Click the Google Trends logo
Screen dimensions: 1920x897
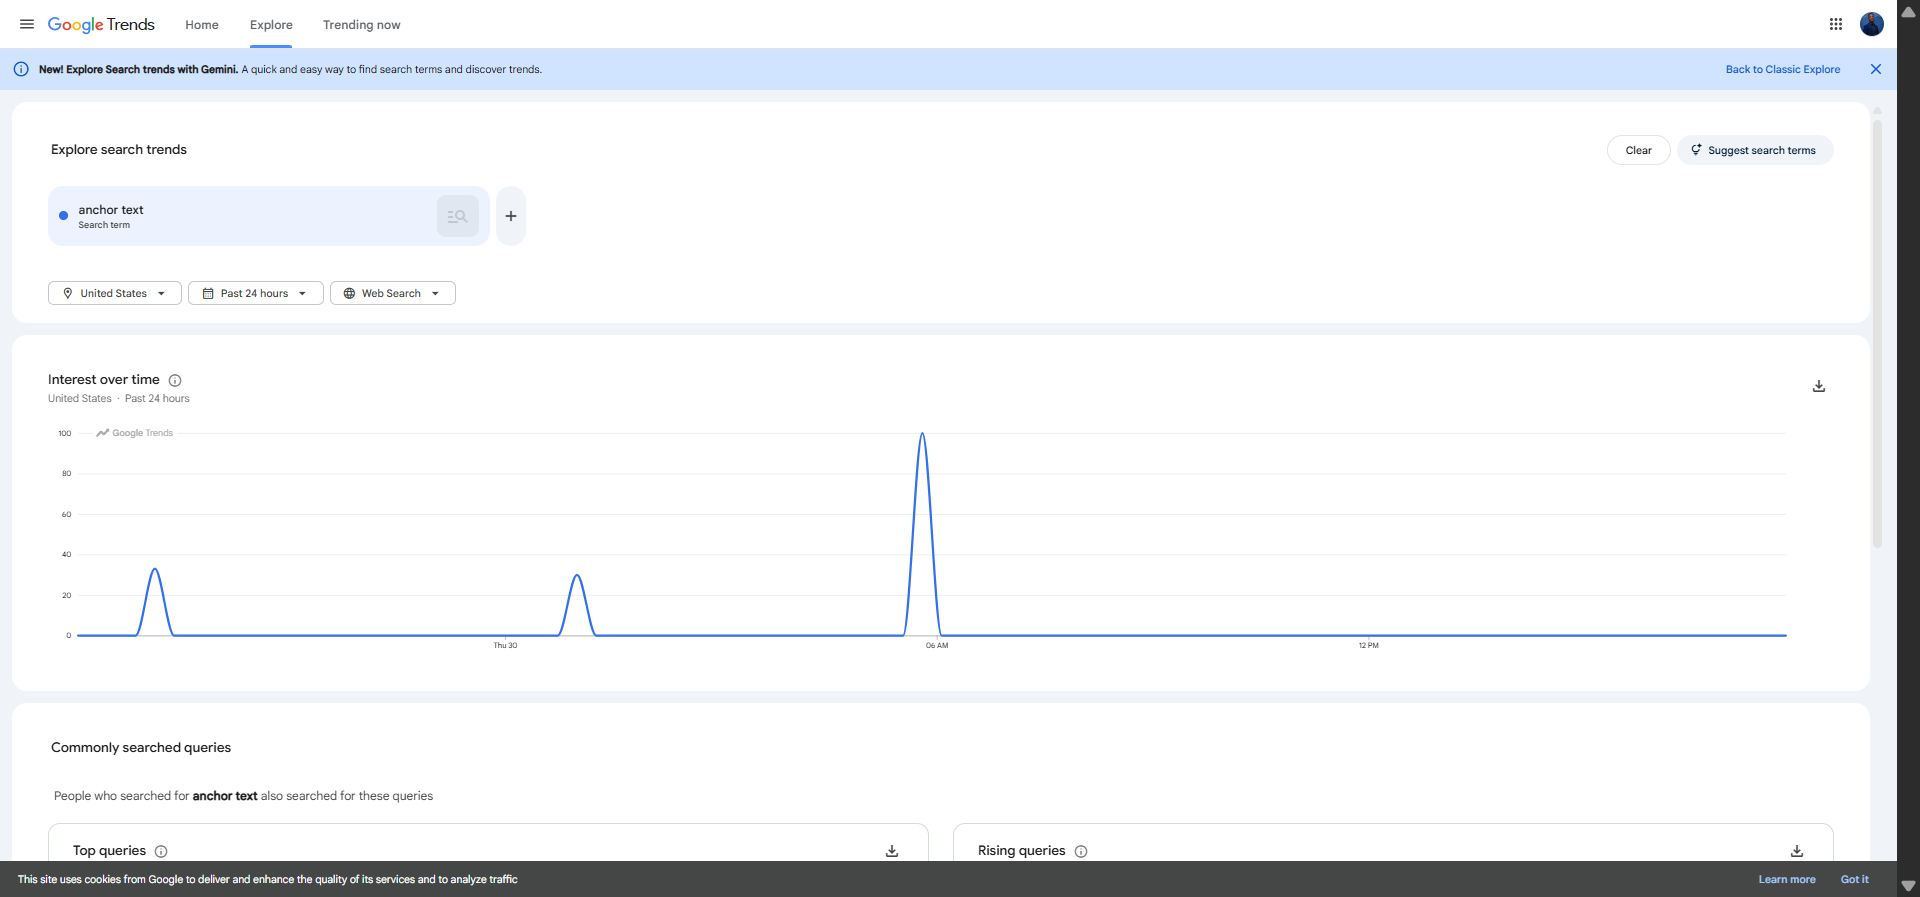(x=101, y=24)
